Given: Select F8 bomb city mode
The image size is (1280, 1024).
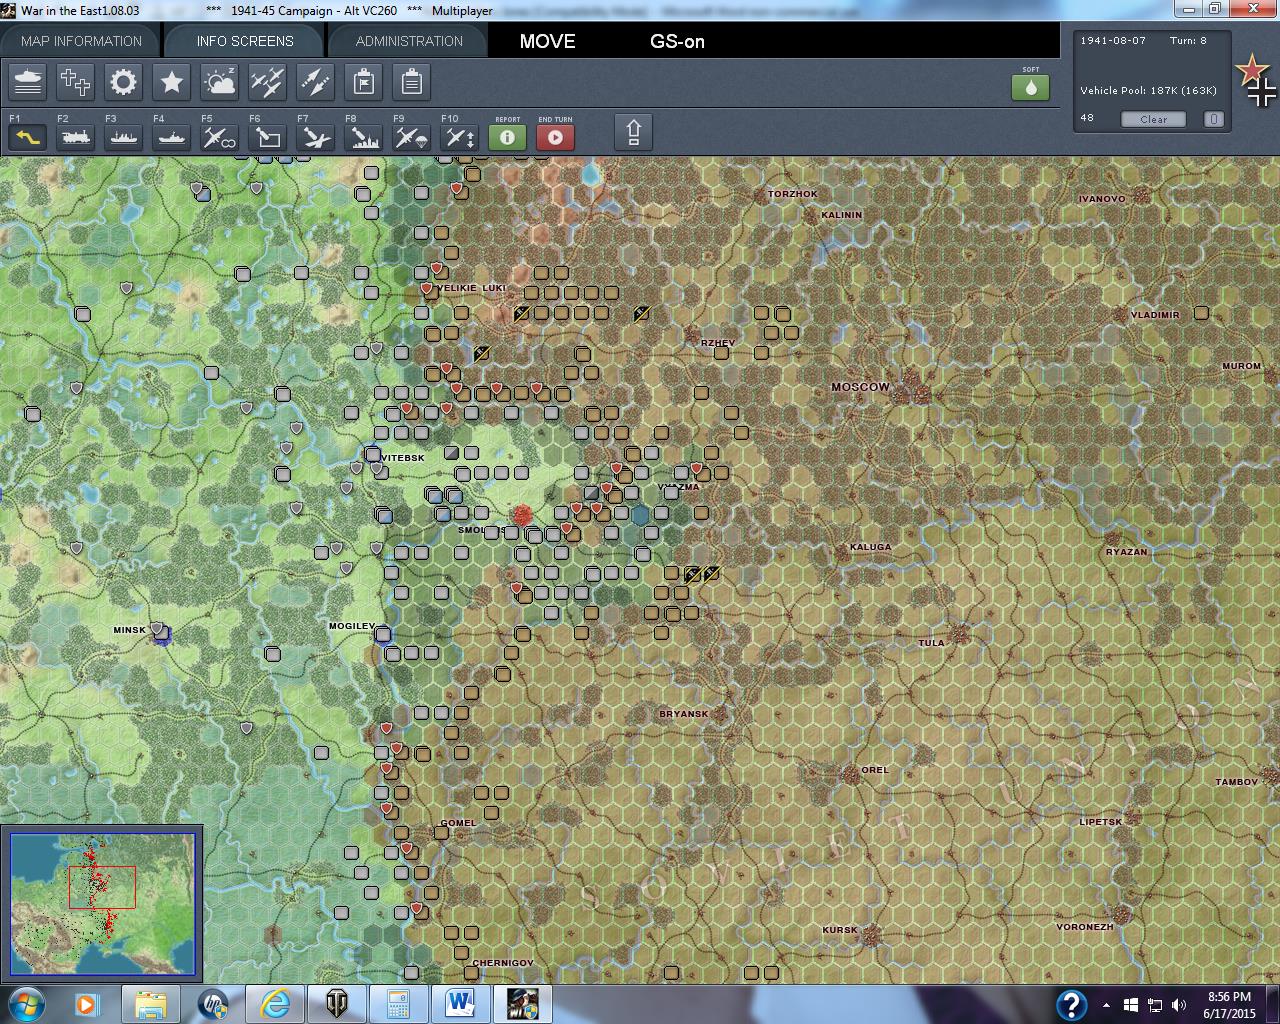Looking at the screenshot, I should coord(363,137).
